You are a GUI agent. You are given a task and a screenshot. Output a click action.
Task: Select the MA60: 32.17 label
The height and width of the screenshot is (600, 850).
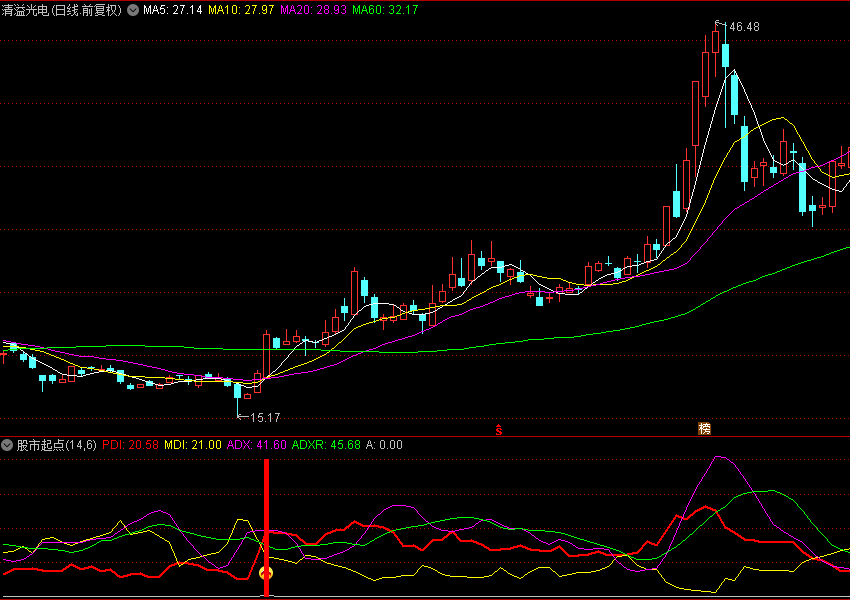385,10
